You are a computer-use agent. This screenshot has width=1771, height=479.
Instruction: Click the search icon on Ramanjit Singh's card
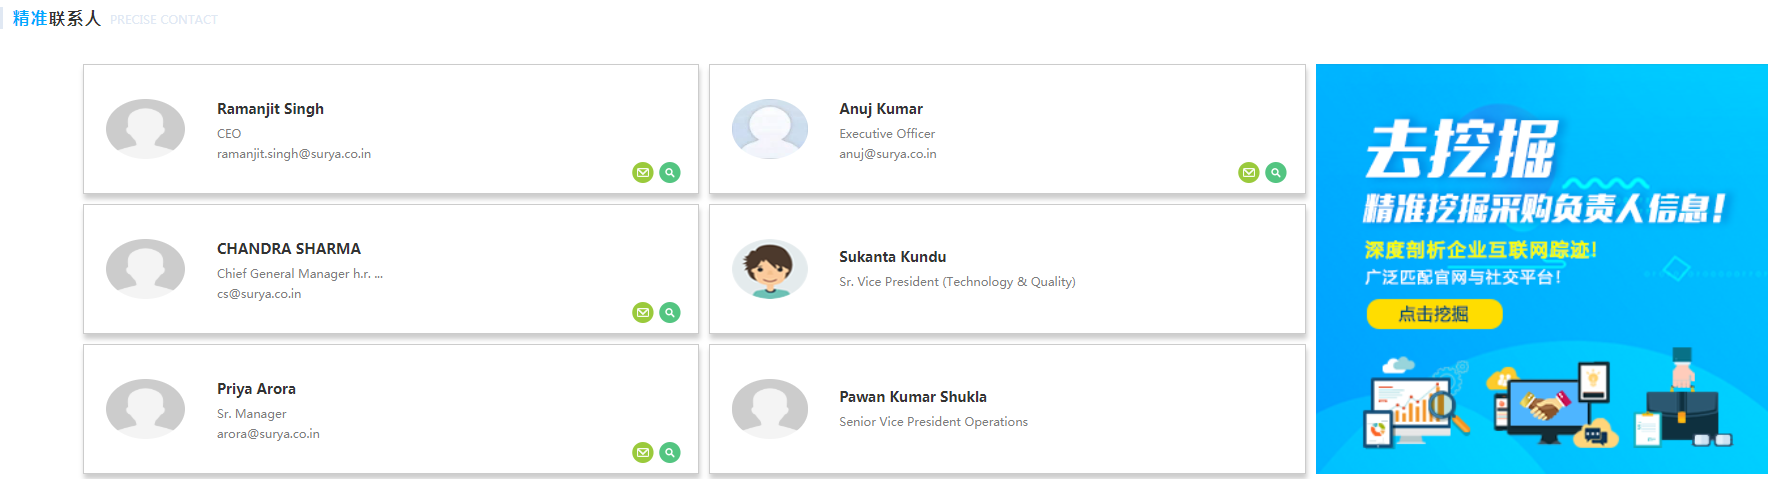[x=670, y=173]
